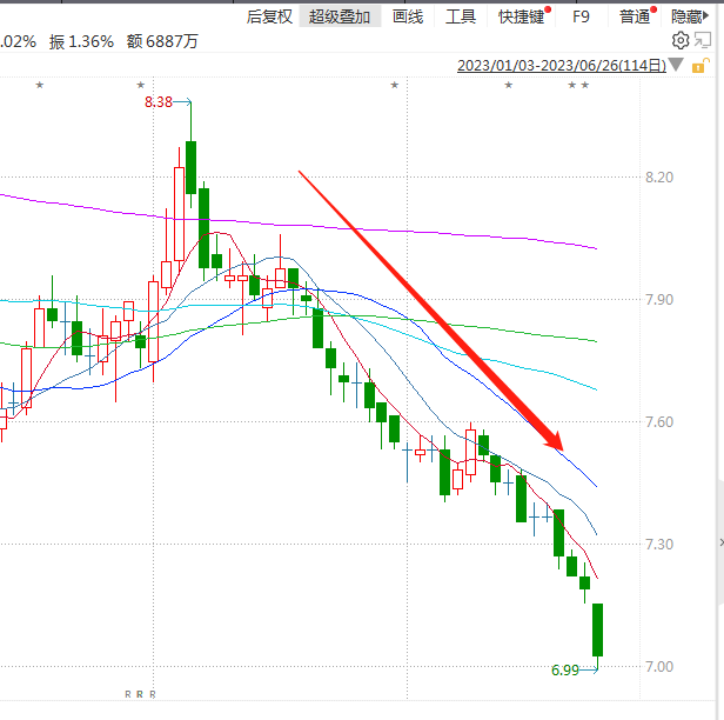724x720 pixels.
Task: Open 画线 drawing tools
Action: (x=408, y=17)
